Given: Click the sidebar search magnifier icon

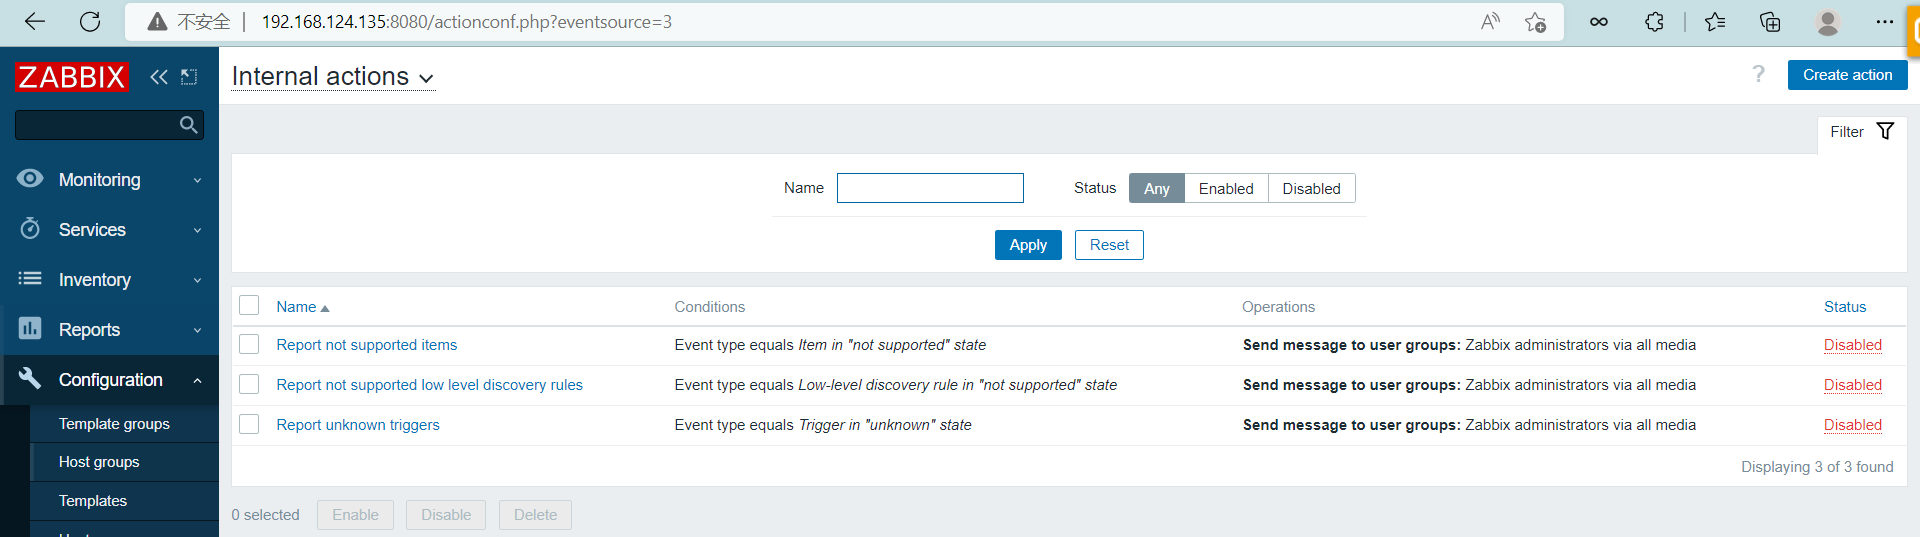Looking at the screenshot, I should (188, 125).
